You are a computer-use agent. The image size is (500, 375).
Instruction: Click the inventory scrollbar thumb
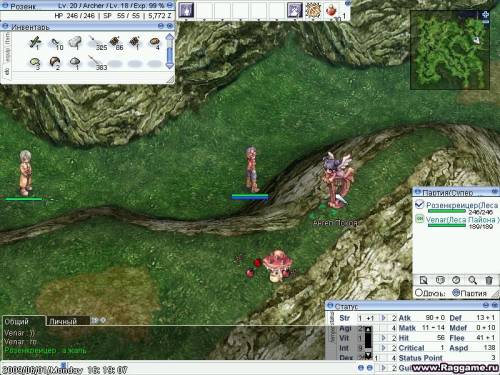pyautogui.click(x=169, y=54)
